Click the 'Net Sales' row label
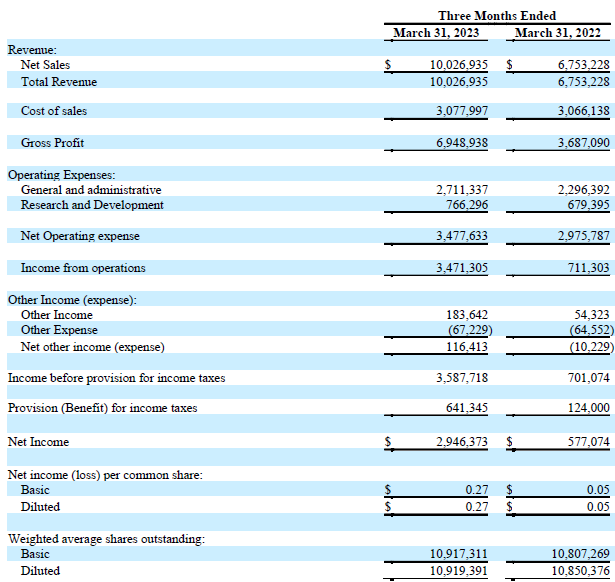Screen dimensions: 615x582 [x=45, y=65]
